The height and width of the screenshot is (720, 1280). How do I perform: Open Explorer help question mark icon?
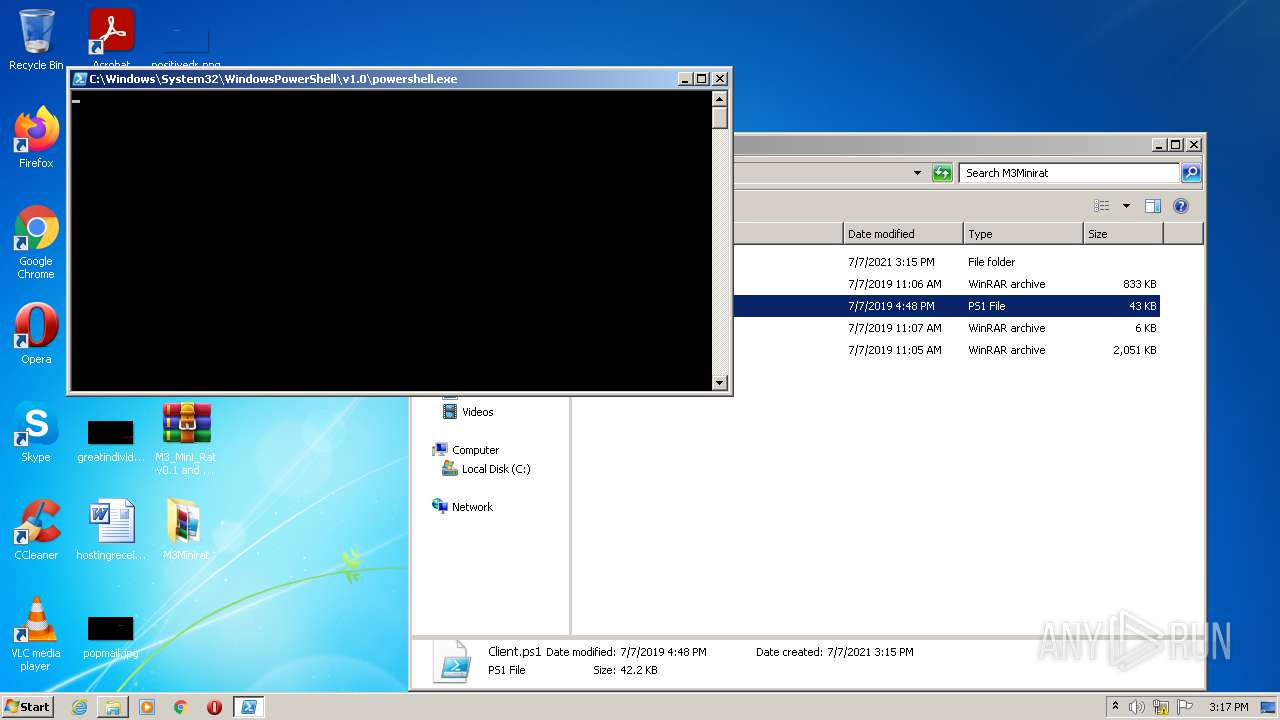[x=1181, y=206]
